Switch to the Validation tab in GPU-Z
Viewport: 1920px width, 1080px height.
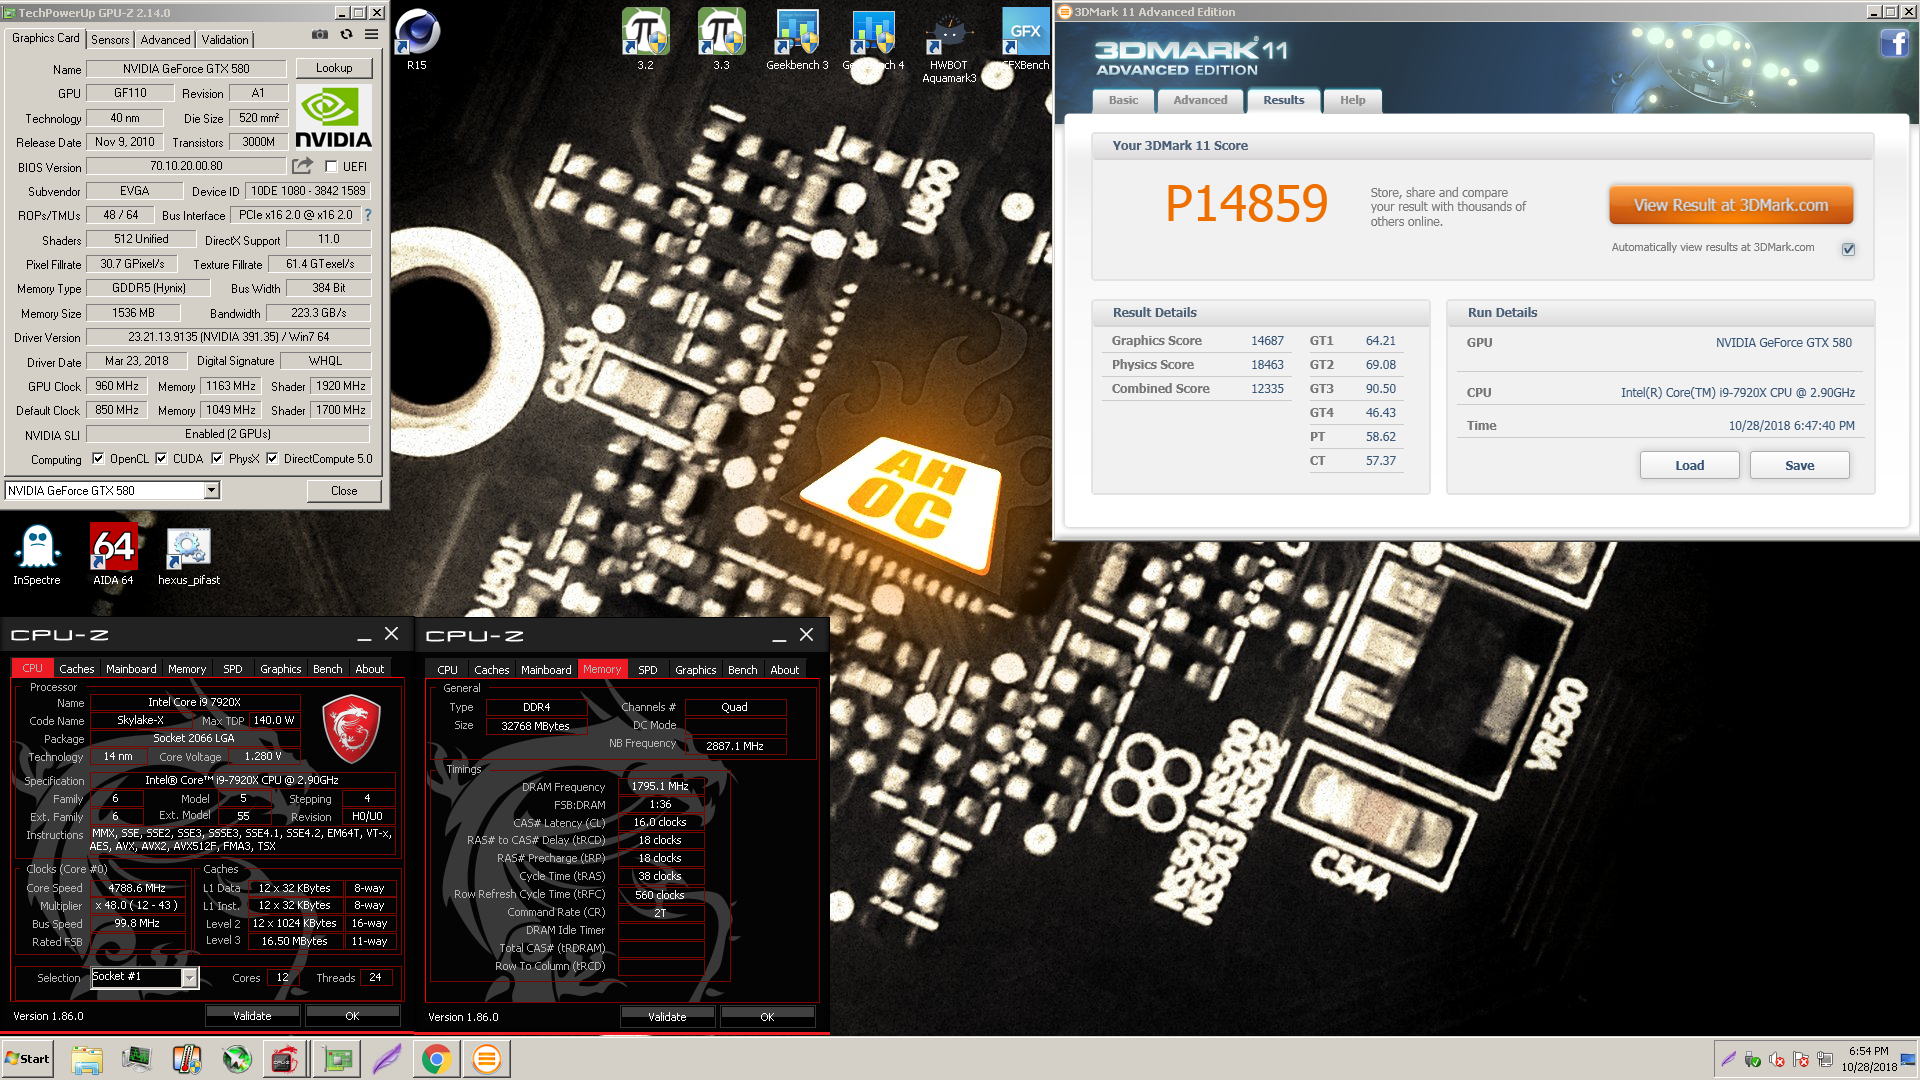[x=225, y=40]
